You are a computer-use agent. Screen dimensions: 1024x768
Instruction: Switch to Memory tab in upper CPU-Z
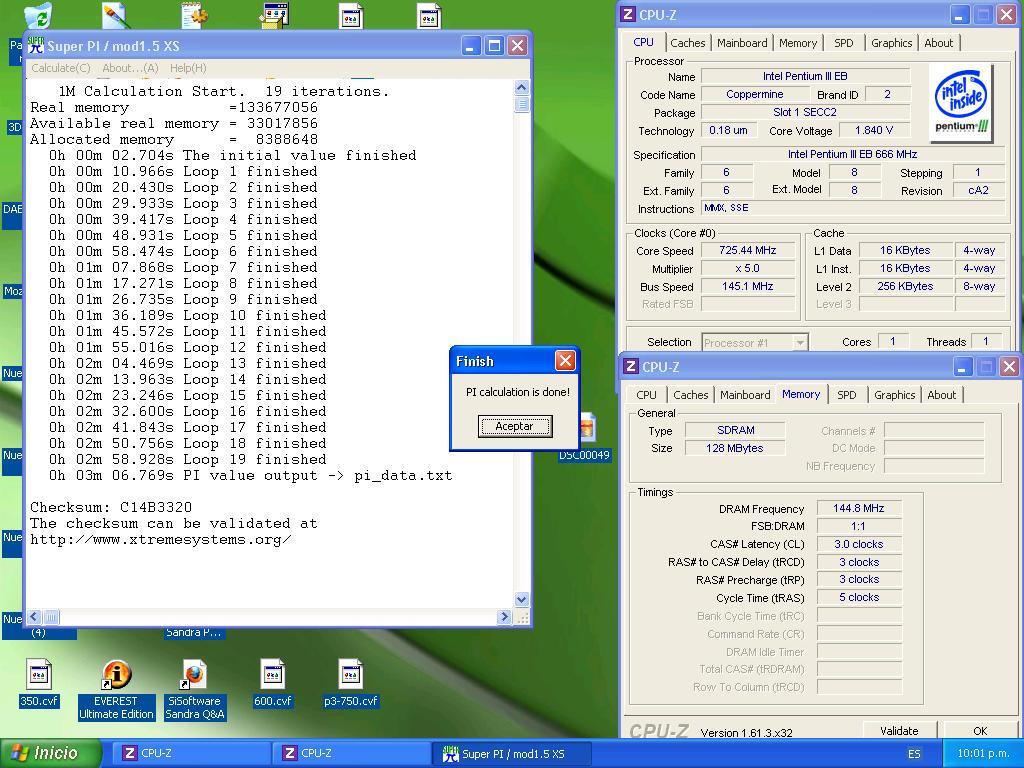coord(797,43)
